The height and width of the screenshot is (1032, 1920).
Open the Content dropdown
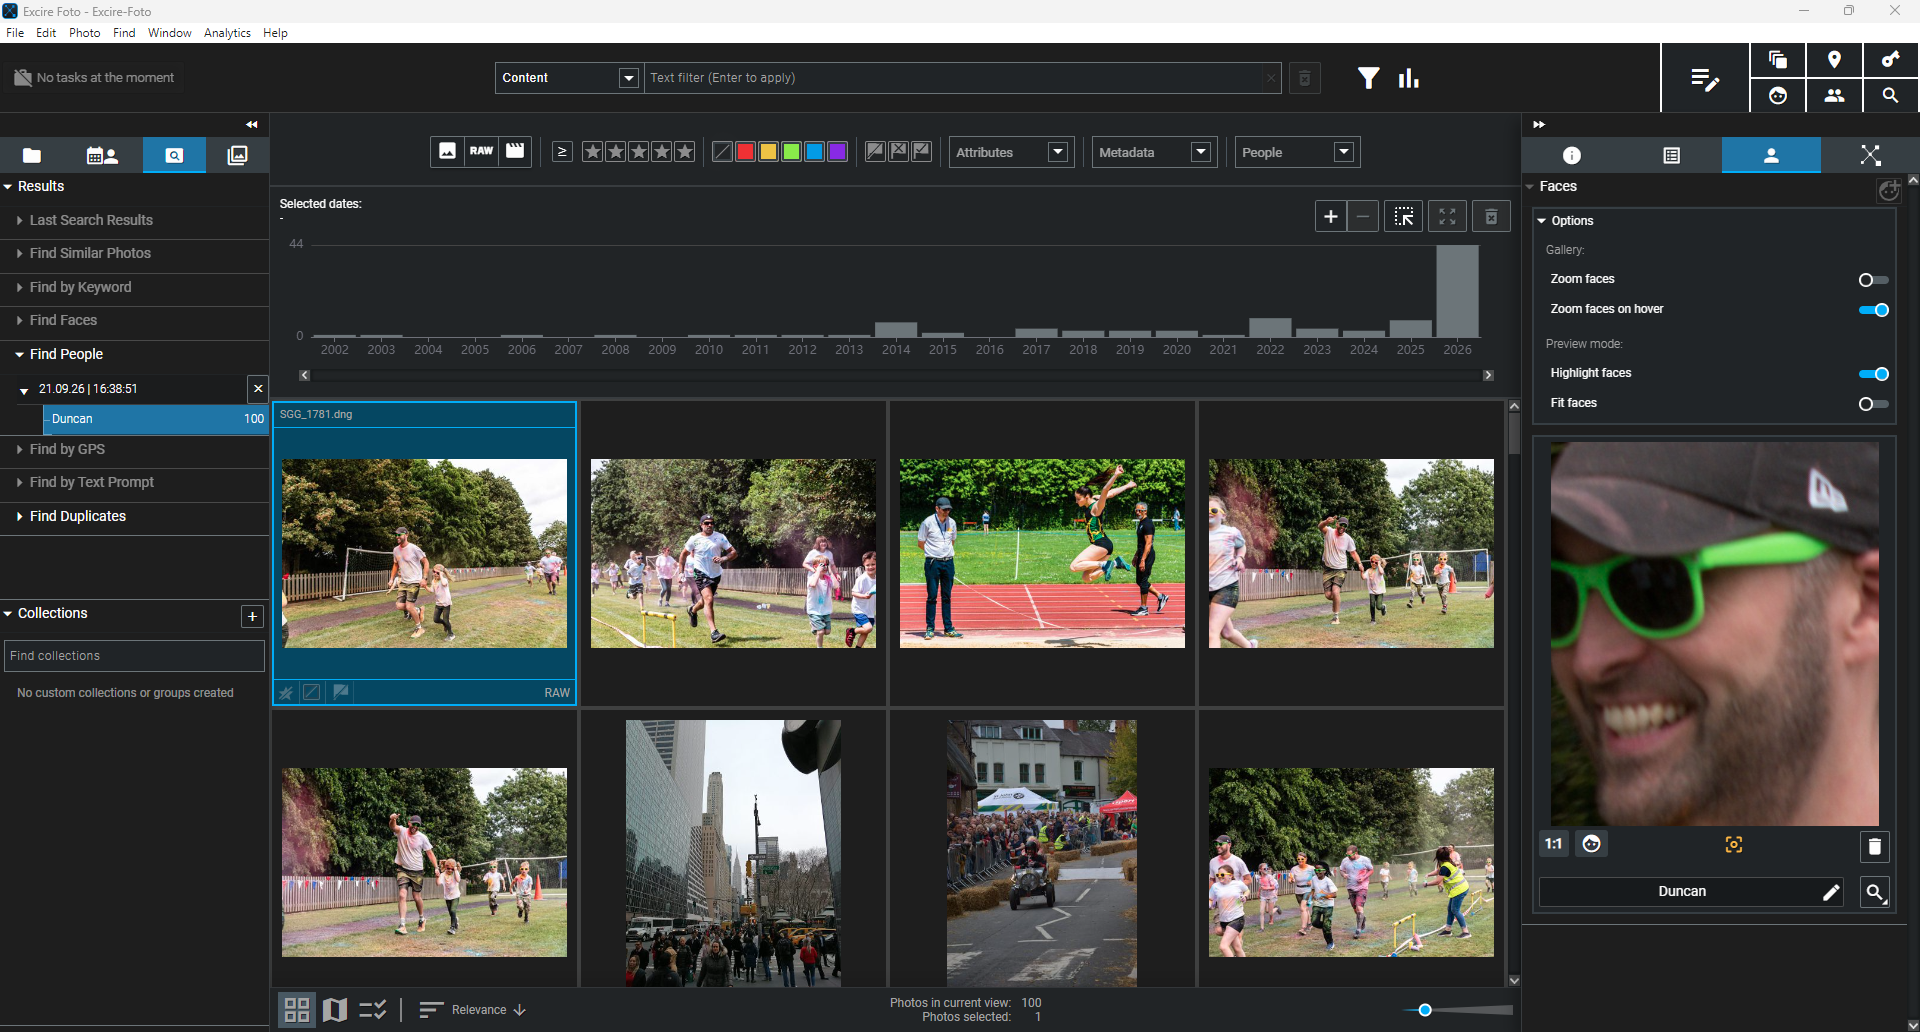(x=568, y=78)
